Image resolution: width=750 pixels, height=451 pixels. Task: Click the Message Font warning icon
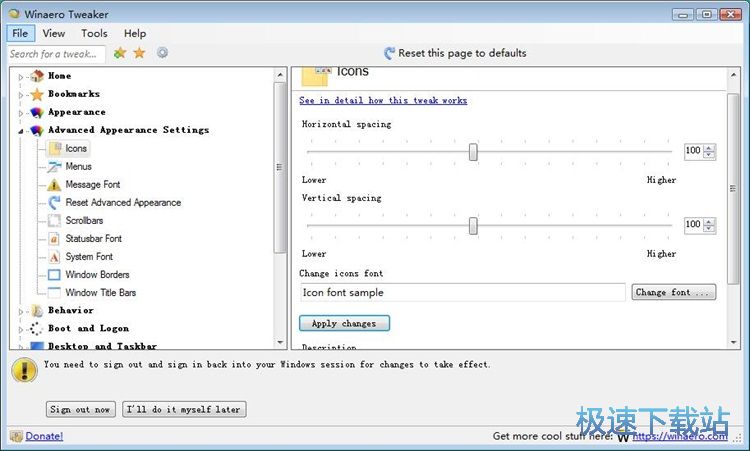tap(54, 185)
